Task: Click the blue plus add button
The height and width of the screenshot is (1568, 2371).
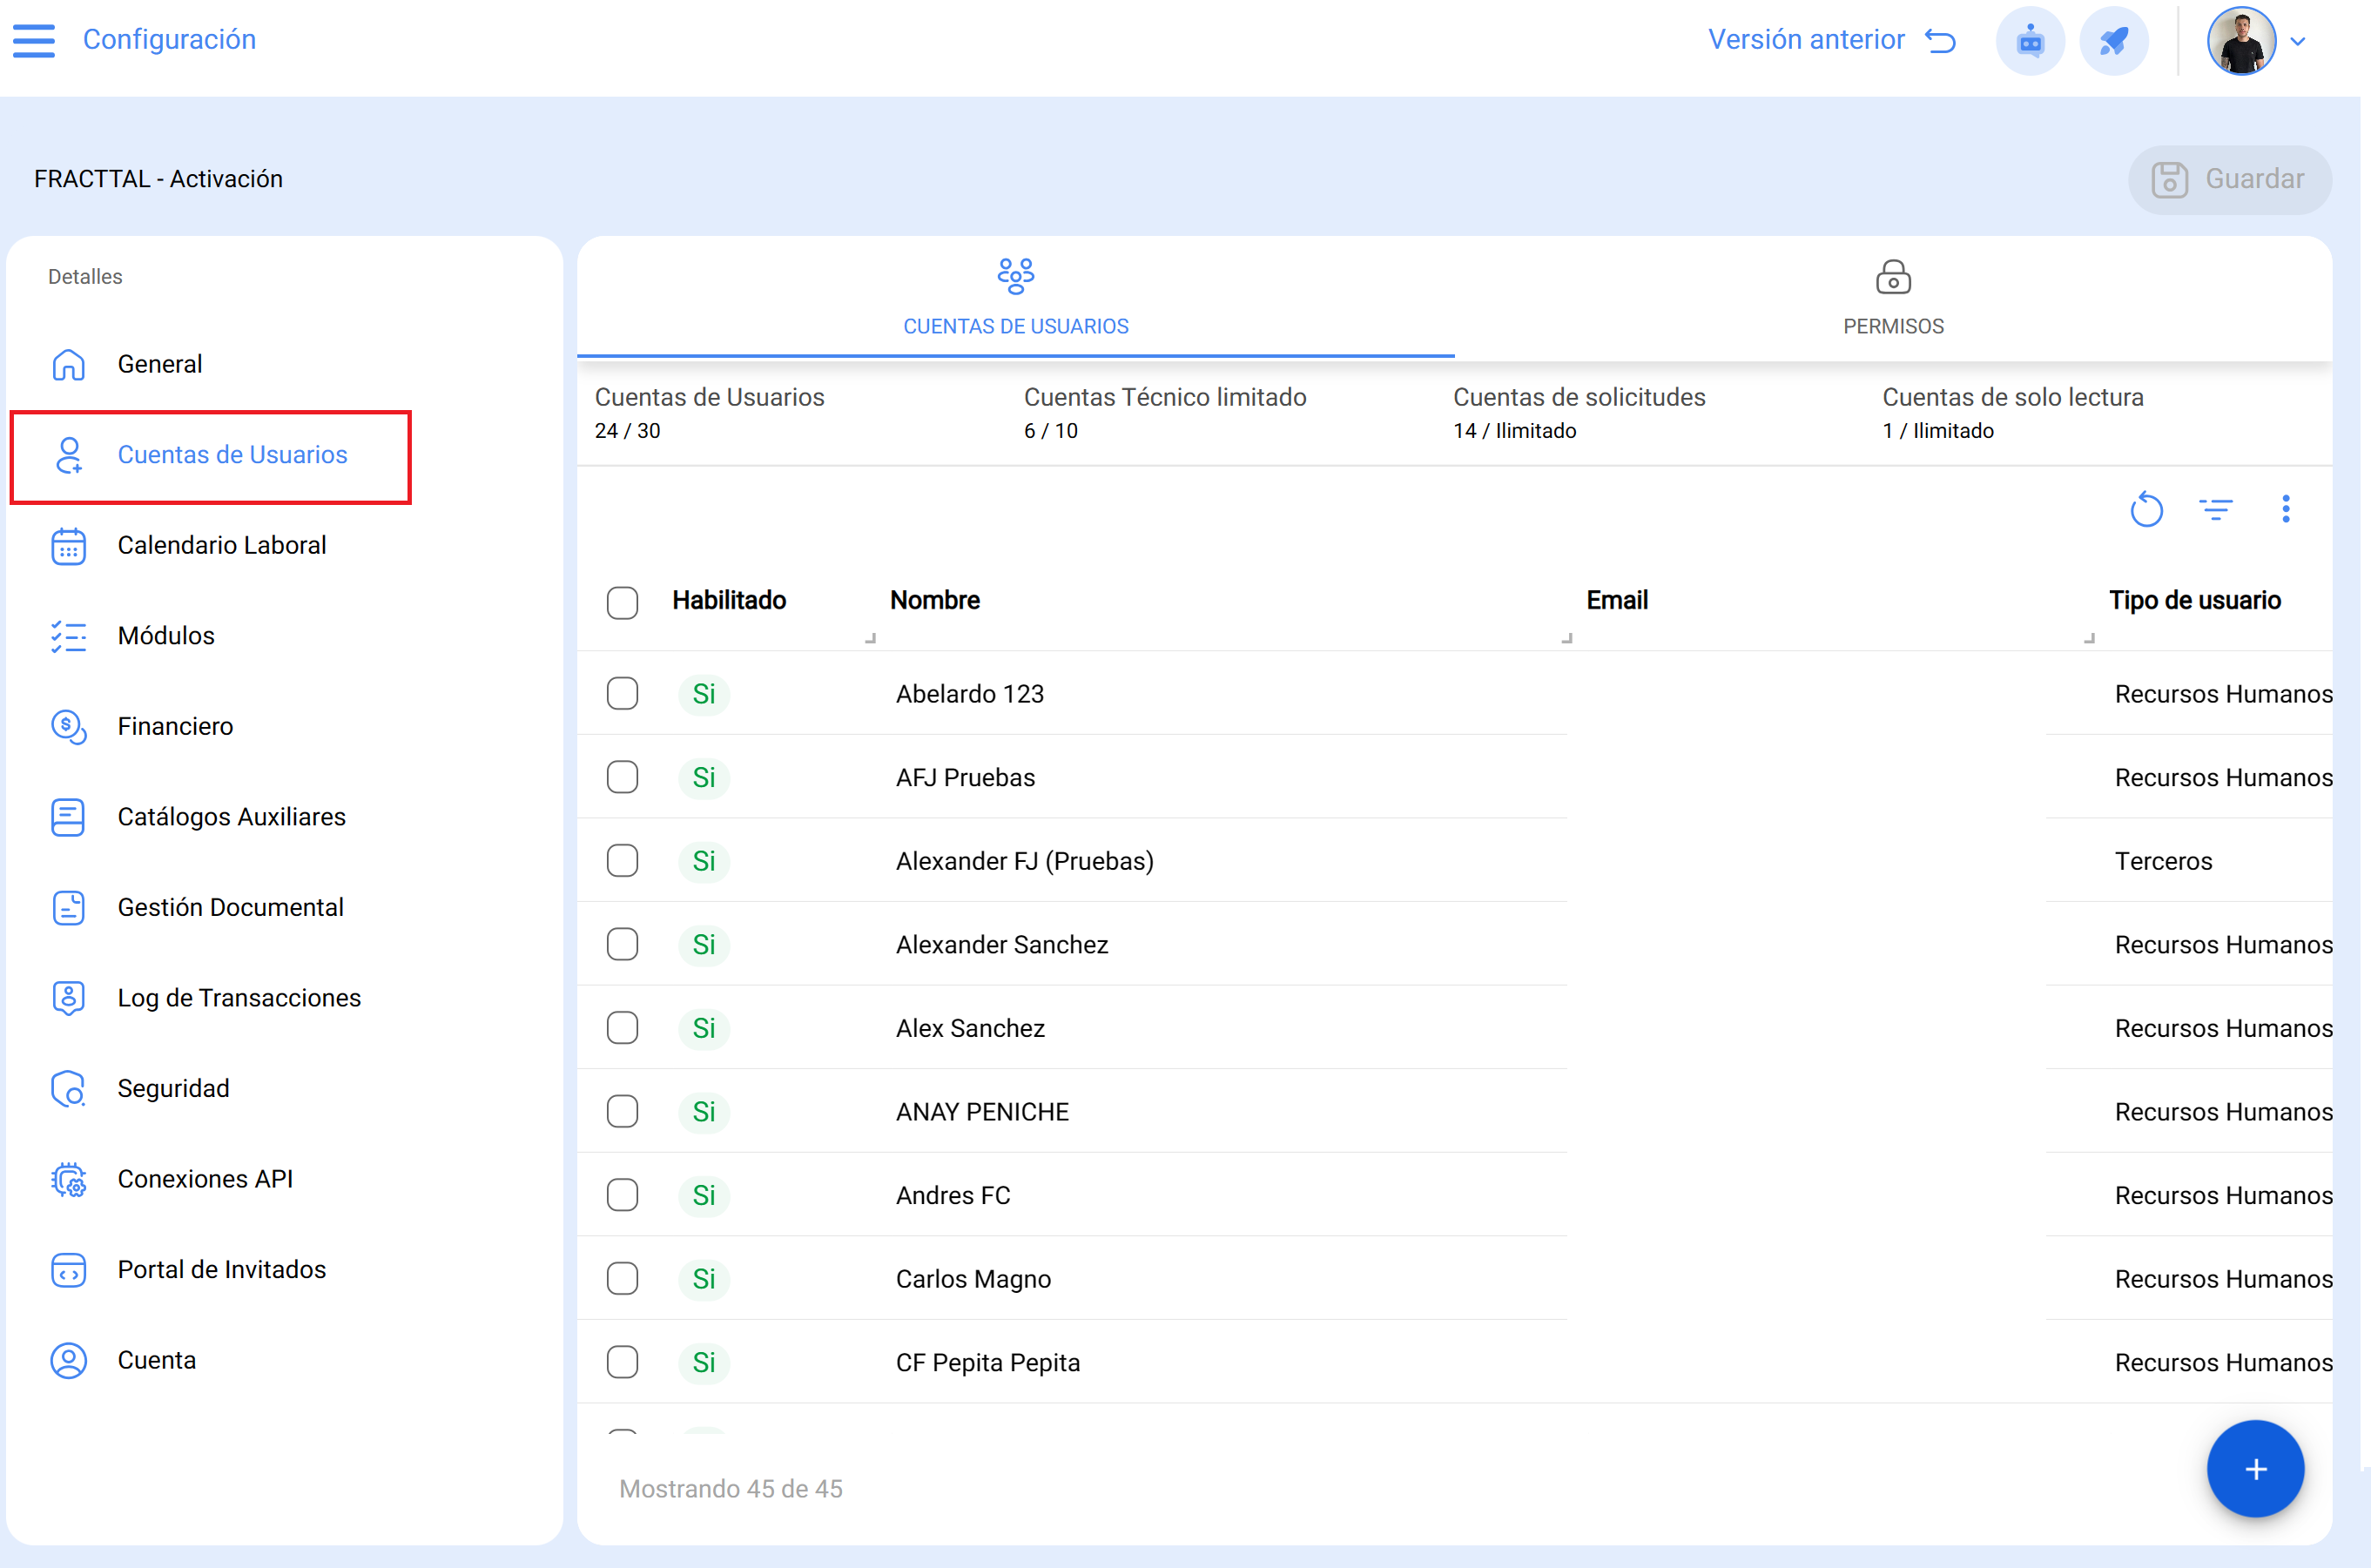Action: pyautogui.click(x=2254, y=1468)
